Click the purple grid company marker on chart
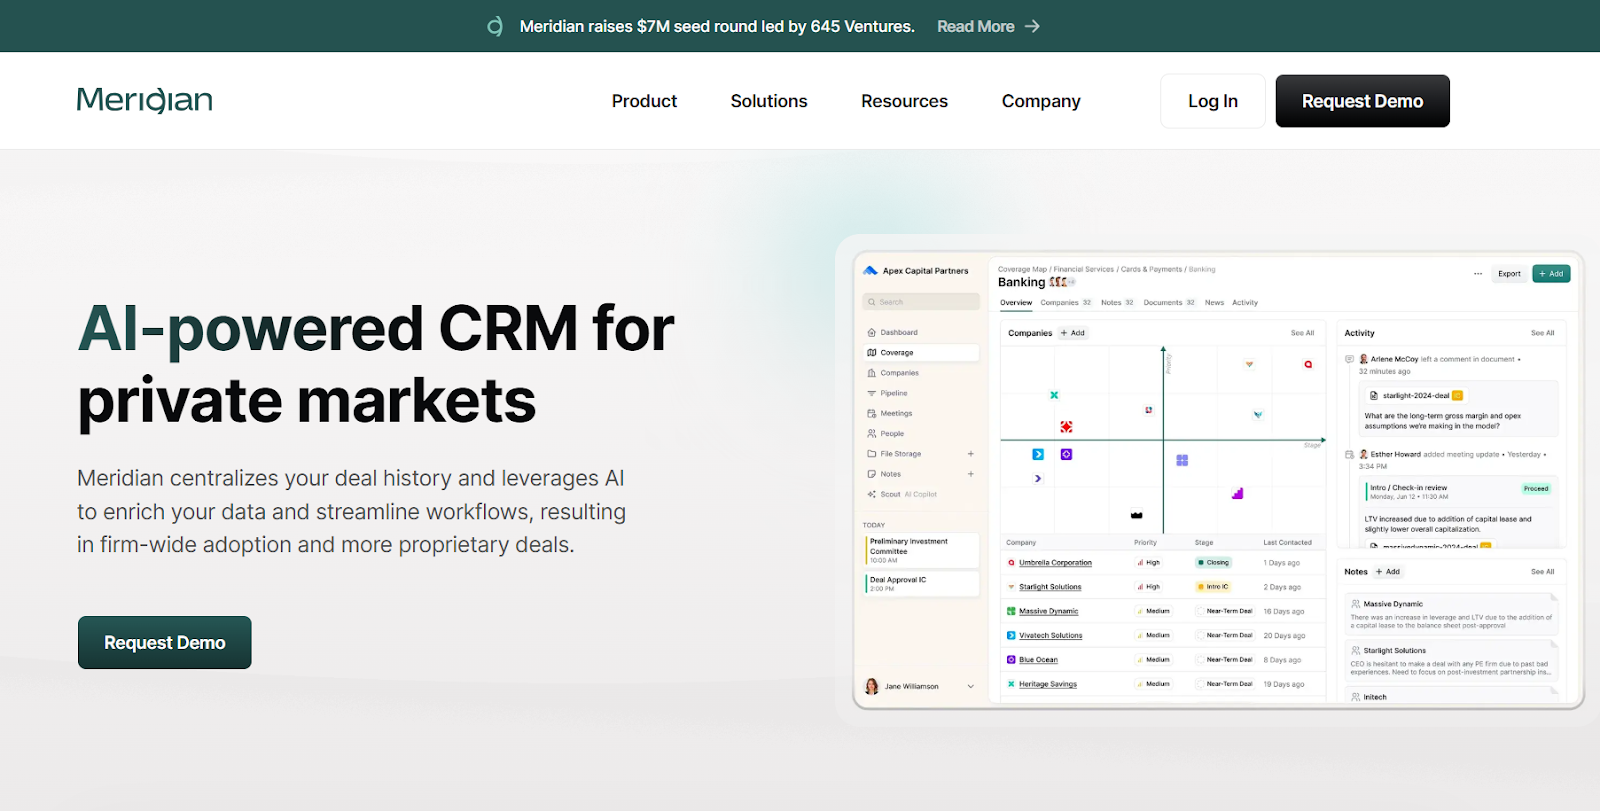This screenshot has width=1600, height=811. click(1182, 460)
